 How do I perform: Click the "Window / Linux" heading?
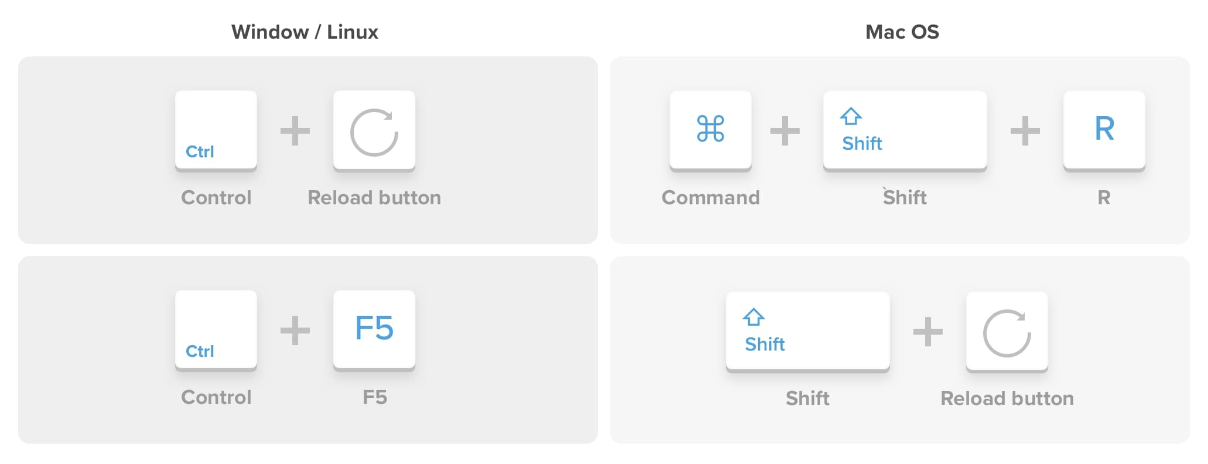click(x=305, y=32)
